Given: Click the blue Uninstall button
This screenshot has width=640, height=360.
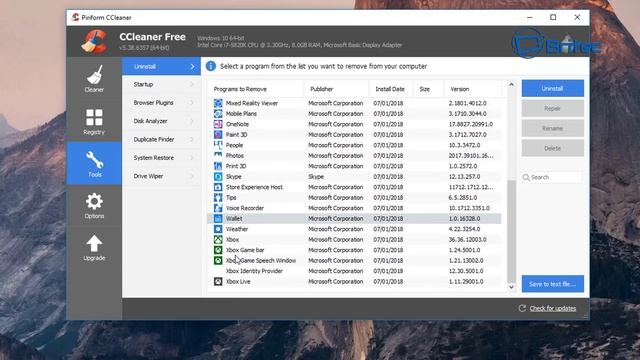Looking at the screenshot, I should 553,89.
